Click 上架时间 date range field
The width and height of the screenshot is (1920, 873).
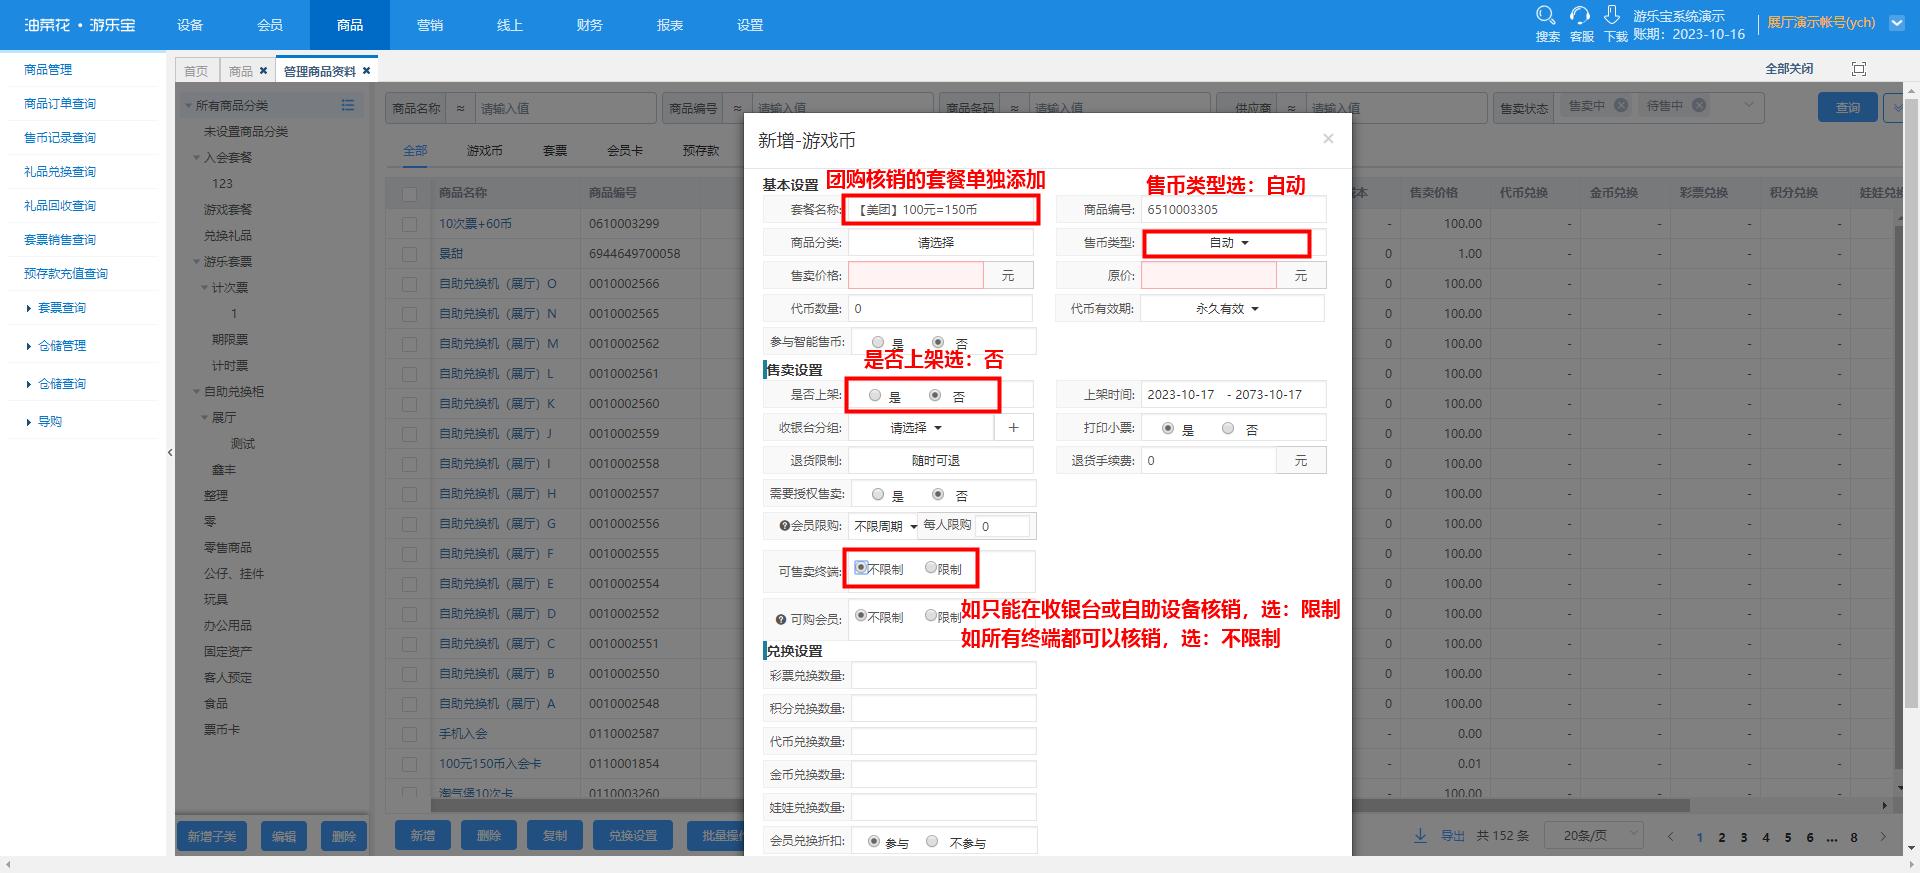pos(1233,395)
